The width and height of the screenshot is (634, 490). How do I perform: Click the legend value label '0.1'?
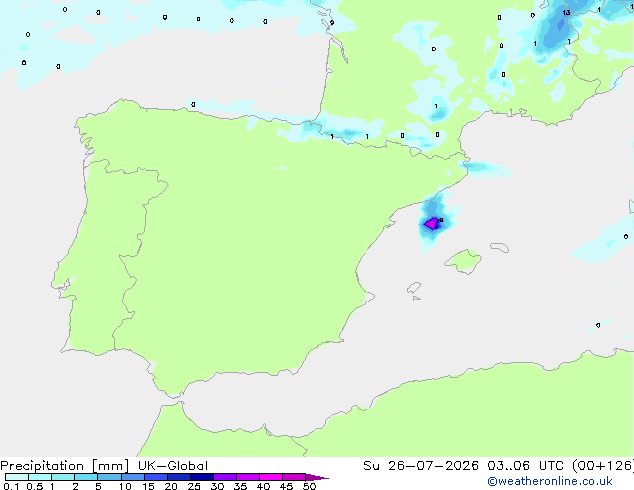[11, 486]
